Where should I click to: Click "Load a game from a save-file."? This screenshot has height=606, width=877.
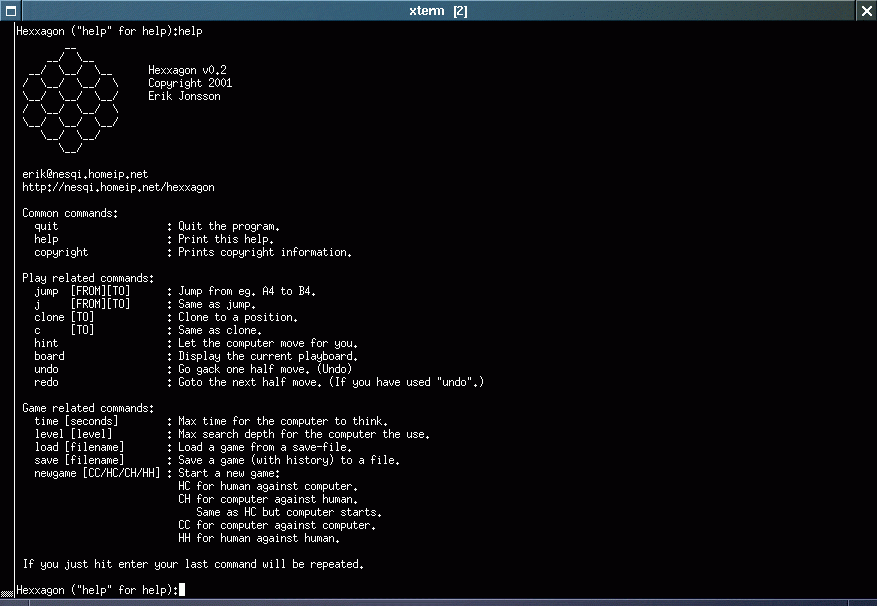[265, 447]
